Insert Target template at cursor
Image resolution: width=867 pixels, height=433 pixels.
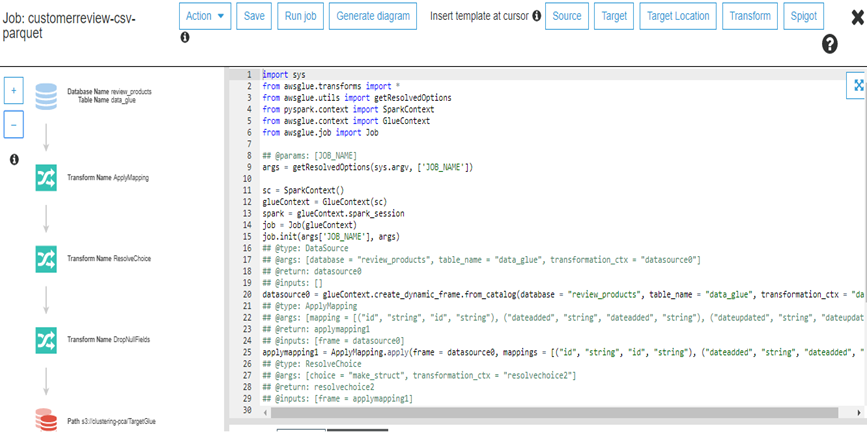(x=614, y=16)
